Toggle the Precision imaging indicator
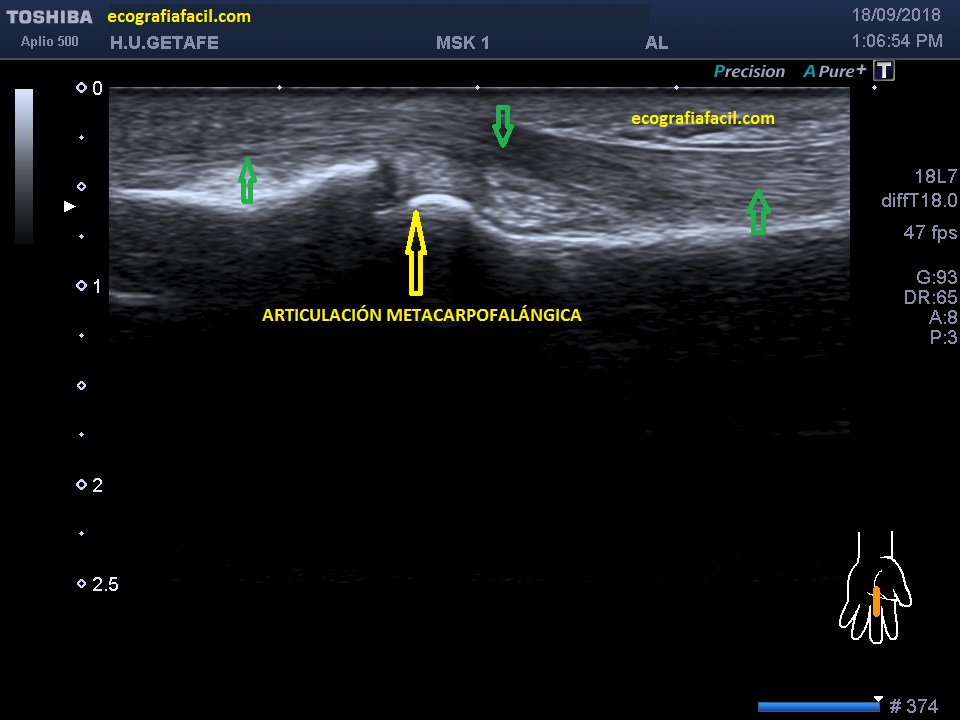The height and width of the screenshot is (720, 960). coord(749,72)
